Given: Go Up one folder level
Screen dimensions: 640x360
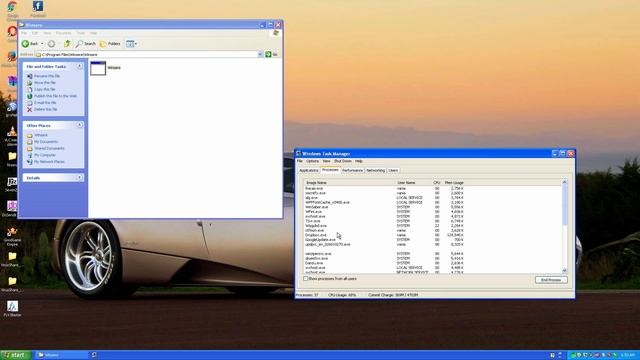Looking at the screenshot, I should (67, 43).
